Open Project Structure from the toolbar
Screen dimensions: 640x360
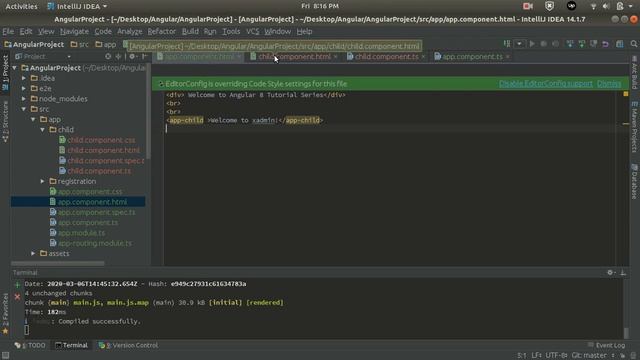click(x=620, y=44)
